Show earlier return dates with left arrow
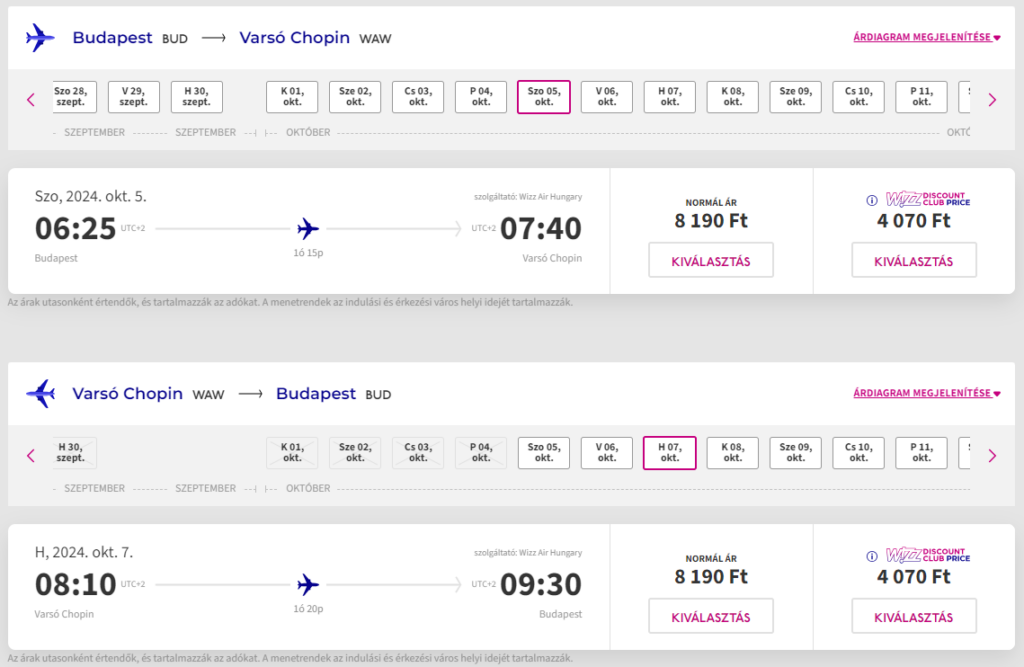This screenshot has width=1024, height=667. coord(31,455)
